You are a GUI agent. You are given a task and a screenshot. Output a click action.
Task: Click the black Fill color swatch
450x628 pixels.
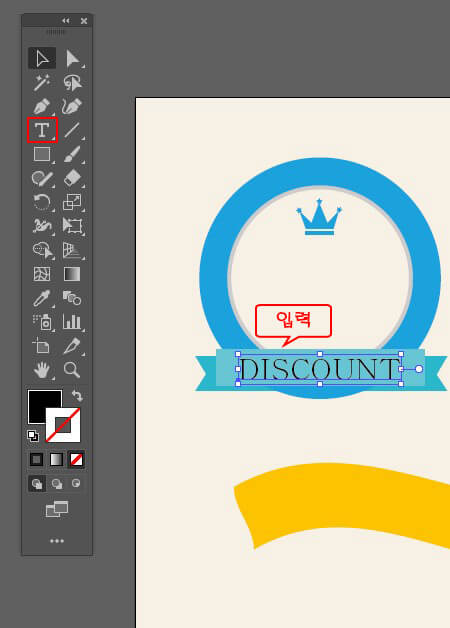[x=38, y=400]
